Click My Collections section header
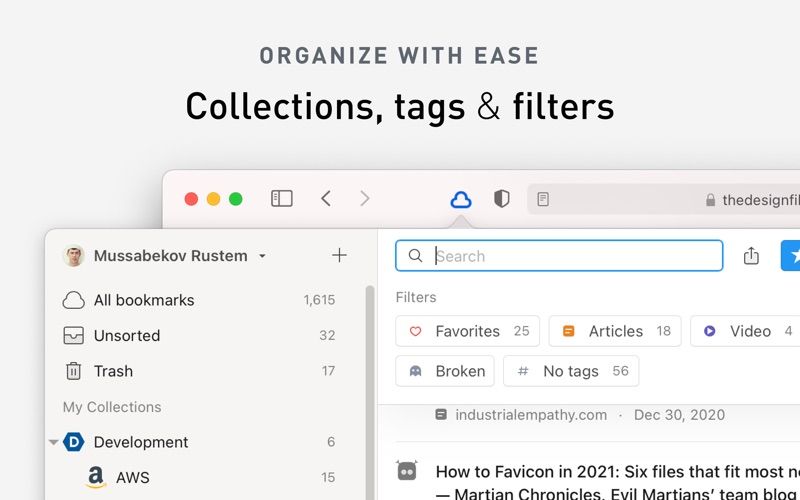Image resolution: width=800 pixels, height=500 pixels. pyautogui.click(x=112, y=407)
